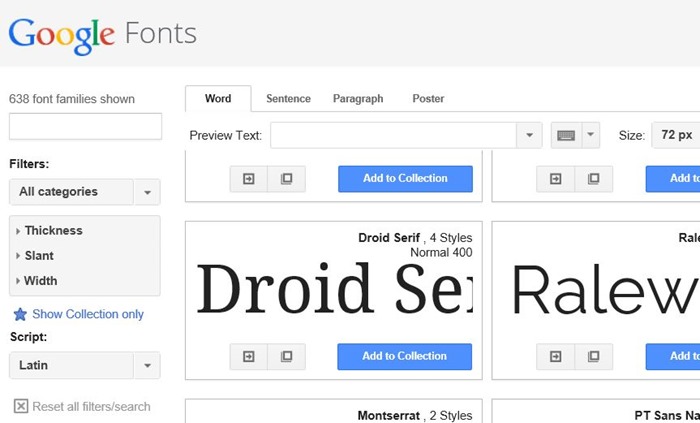This screenshot has height=423, width=700.
Task: Click quick-use arrow icon in Raleway card
Action: 555,357
